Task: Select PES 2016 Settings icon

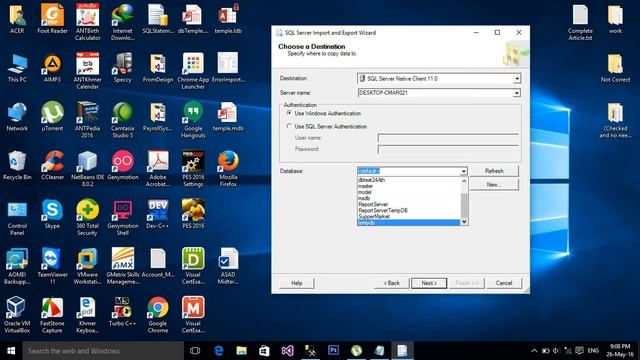Action: click(193, 169)
